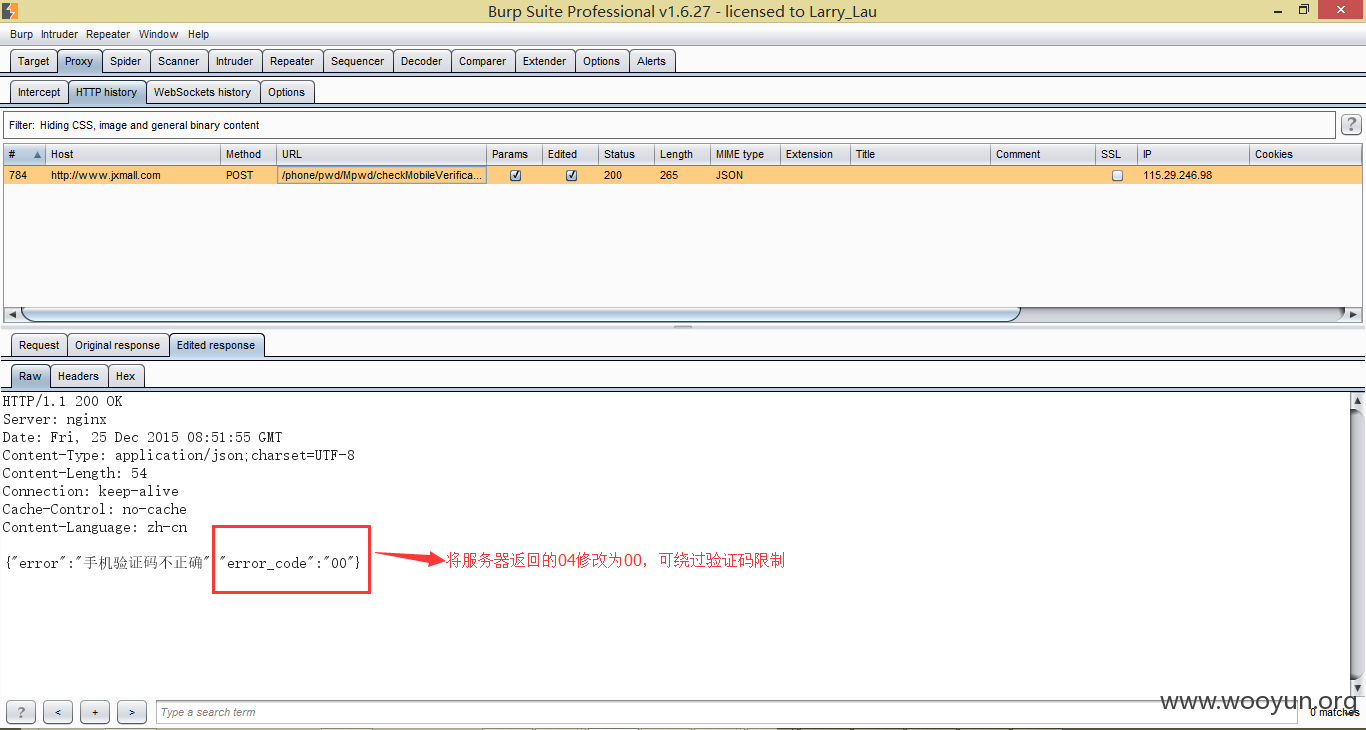Open the filter help question-mark icon

[x=1351, y=125]
